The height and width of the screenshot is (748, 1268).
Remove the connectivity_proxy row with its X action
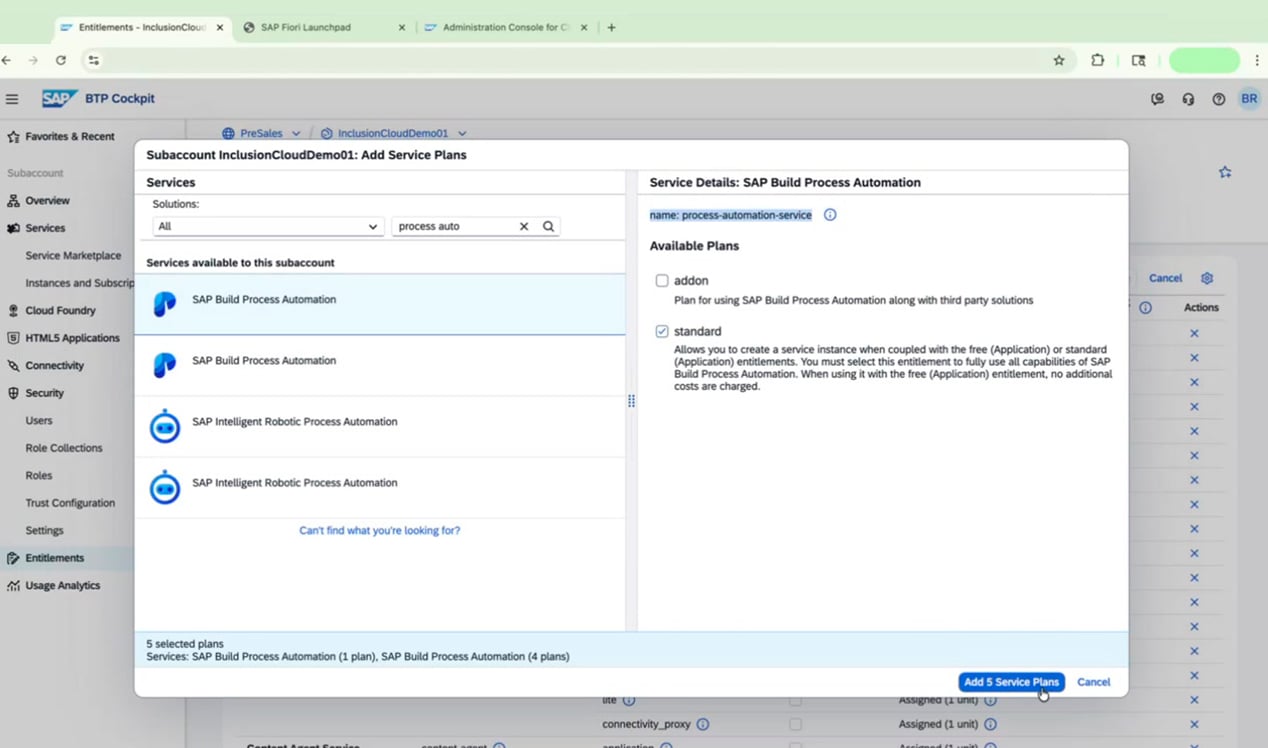(1194, 724)
